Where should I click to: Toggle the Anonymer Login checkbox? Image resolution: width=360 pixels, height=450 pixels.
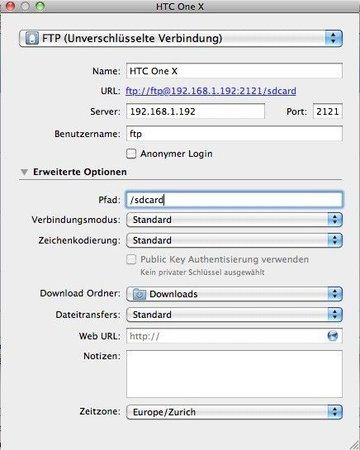click(131, 154)
